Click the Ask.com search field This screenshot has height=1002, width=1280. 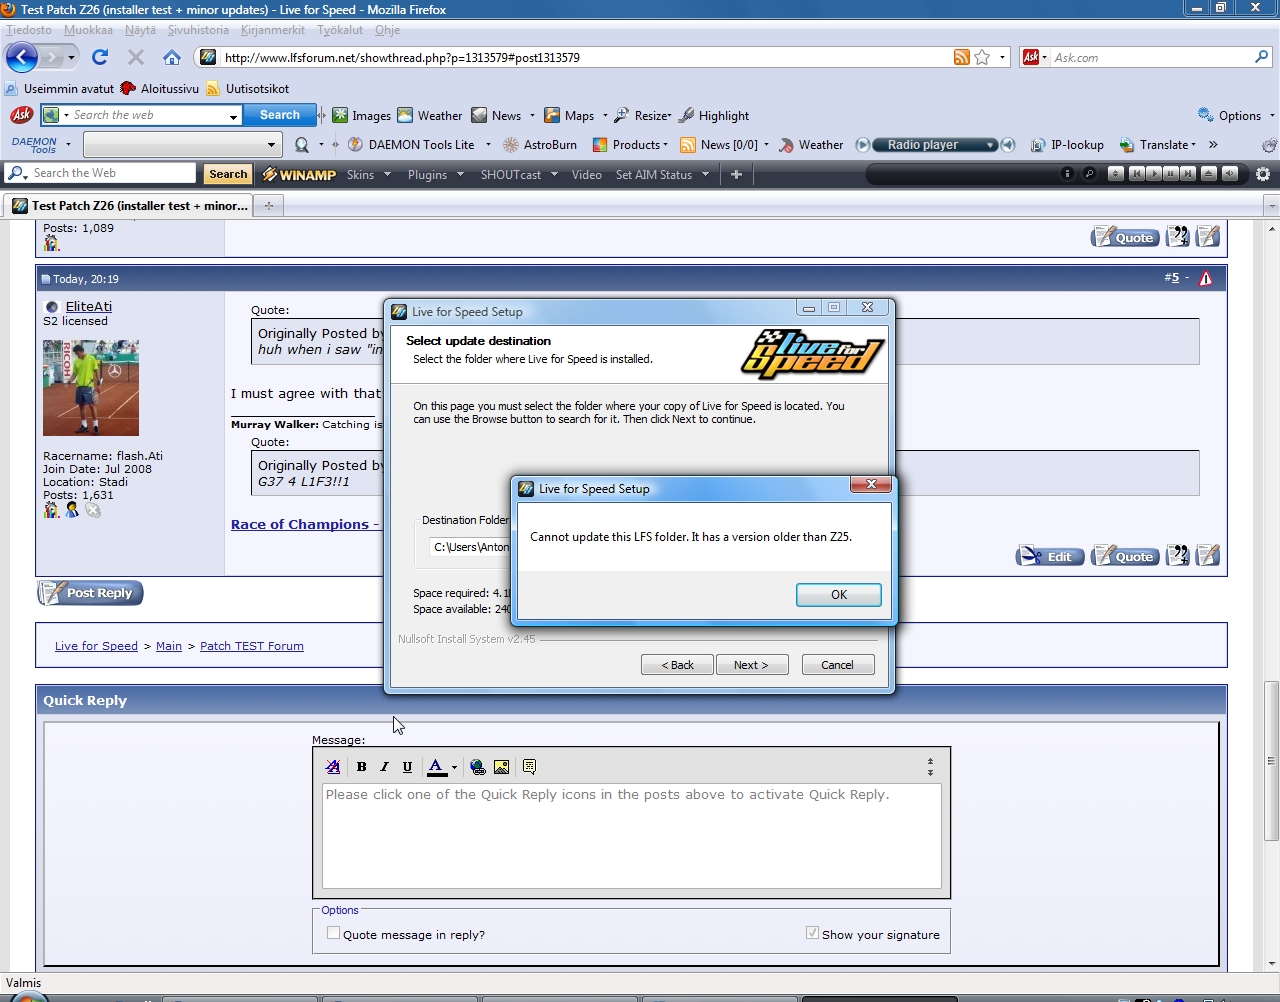[1151, 58]
